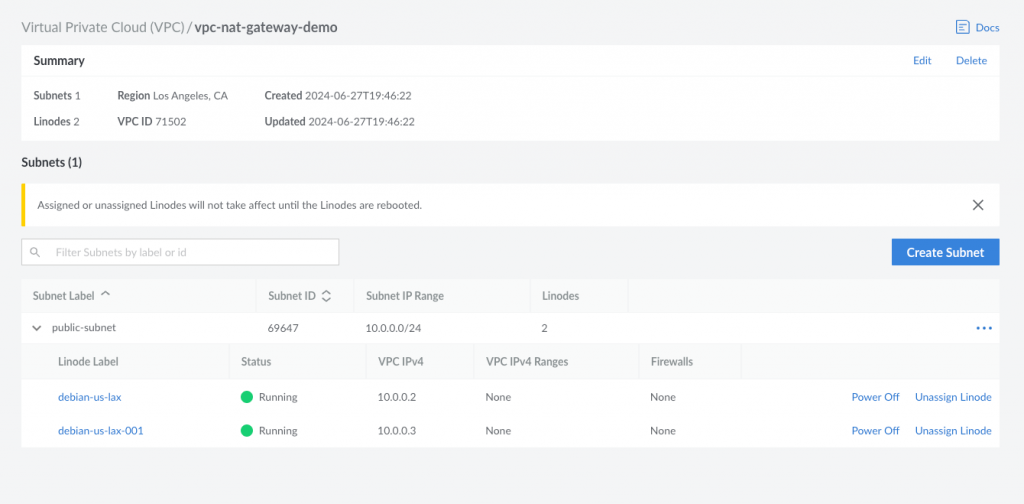
Task: Unassign Linode debian-us-lax
Action: click(953, 397)
